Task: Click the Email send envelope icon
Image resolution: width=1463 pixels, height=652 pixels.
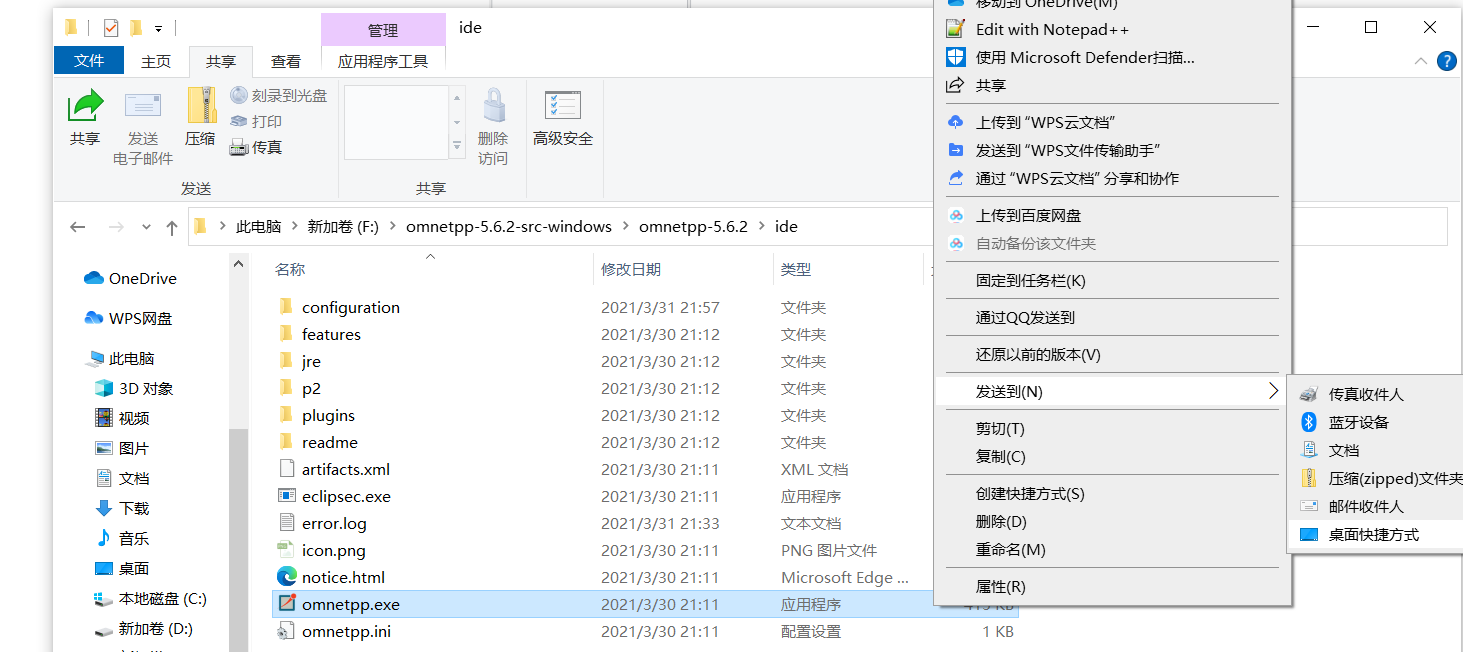Action: (143, 105)
